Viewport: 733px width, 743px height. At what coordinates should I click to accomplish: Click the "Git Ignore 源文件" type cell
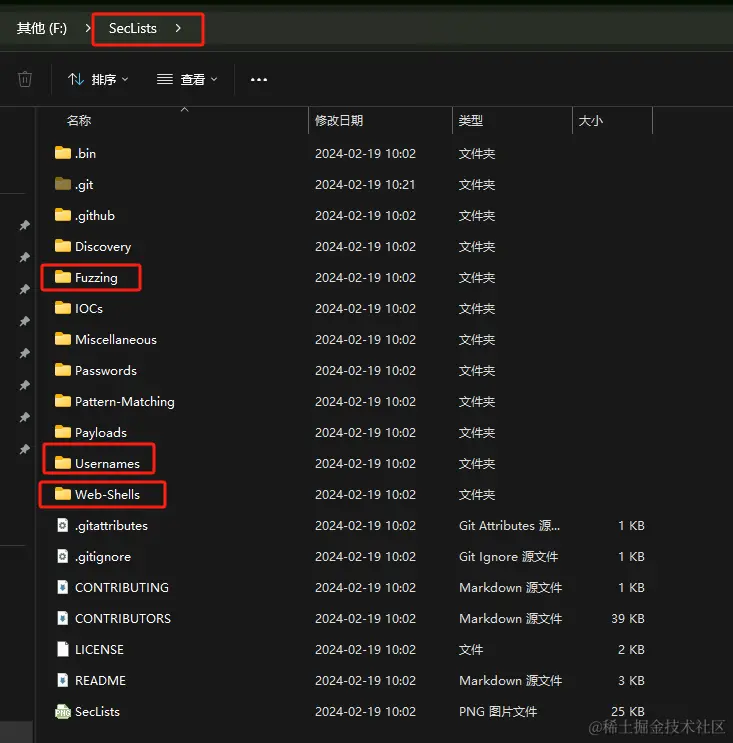pos(508,557)
